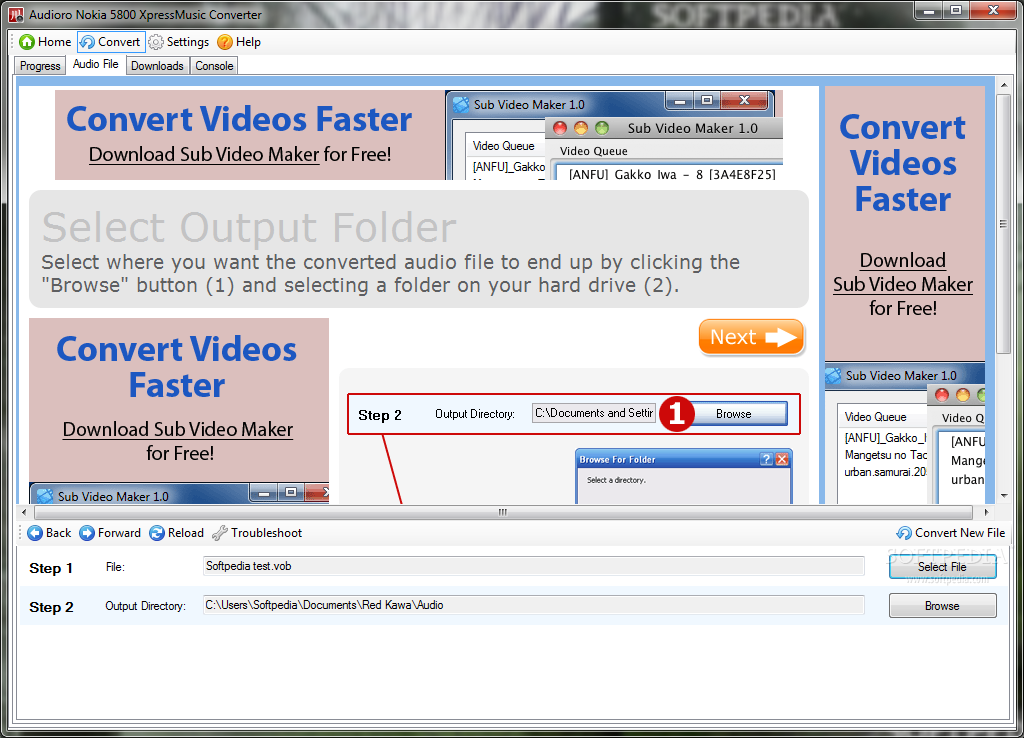1024x738 pixels.
Task: Click the Output Directory path field
Action: (x=534, y=605)
